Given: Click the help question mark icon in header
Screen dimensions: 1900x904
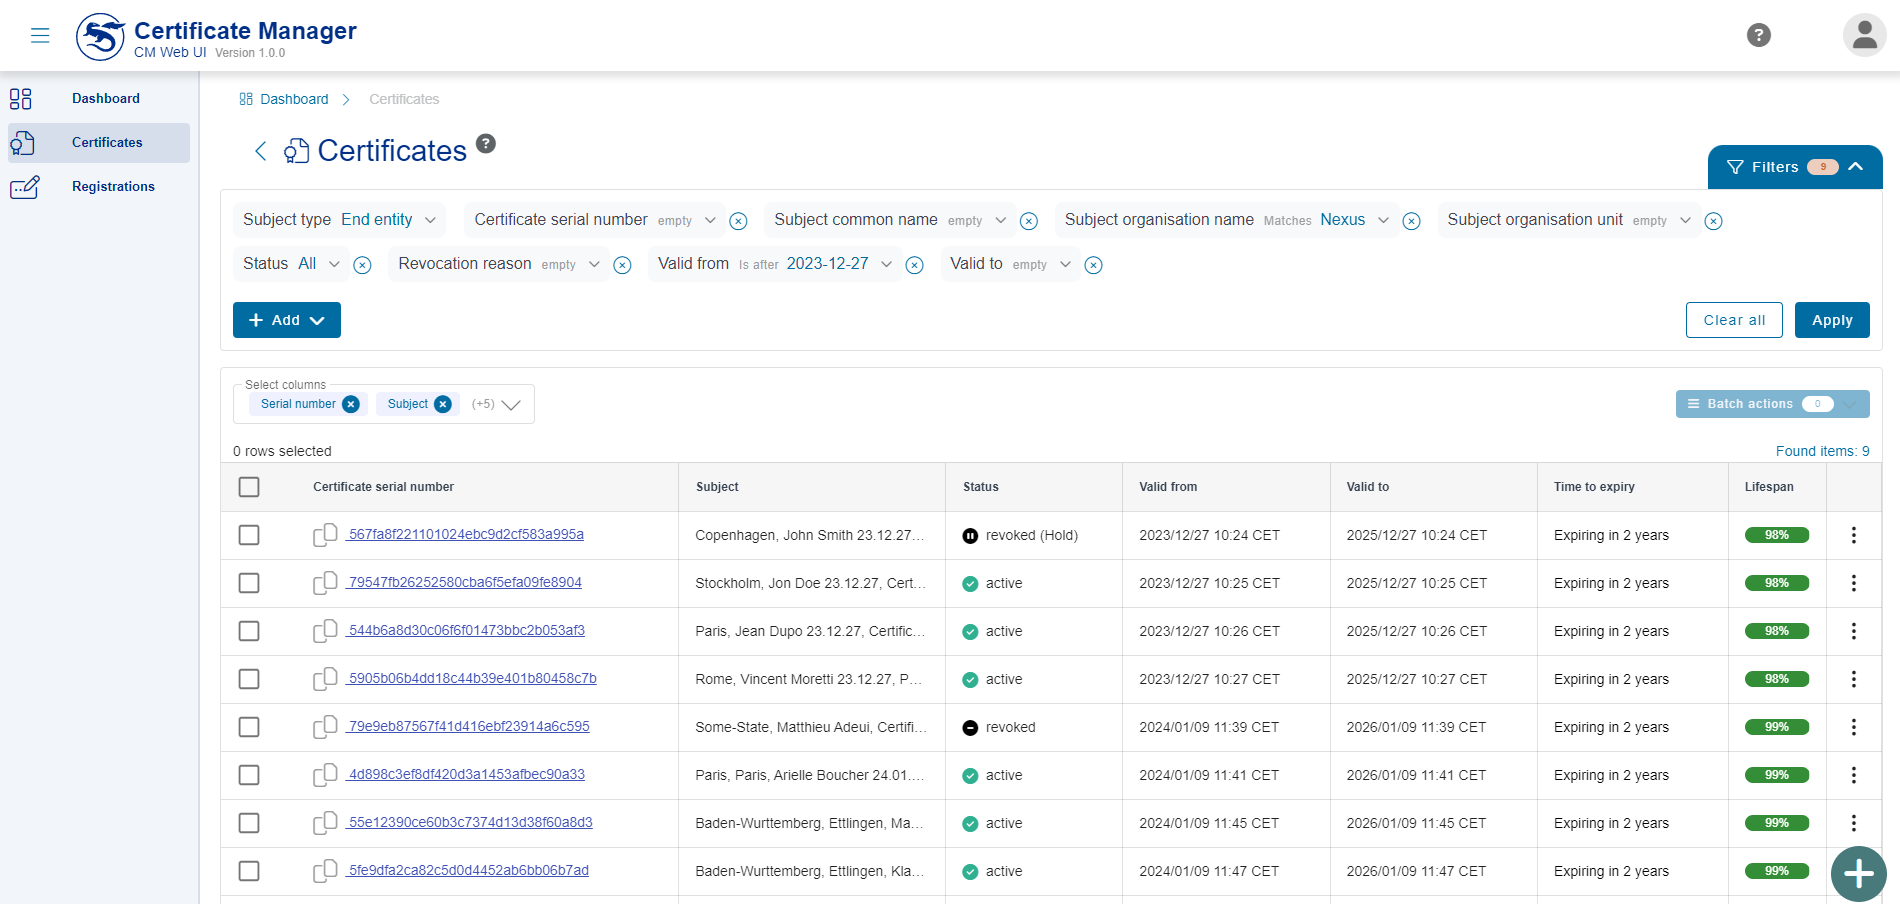Looking at the screenshot, I should click(x=1758, y=36).
